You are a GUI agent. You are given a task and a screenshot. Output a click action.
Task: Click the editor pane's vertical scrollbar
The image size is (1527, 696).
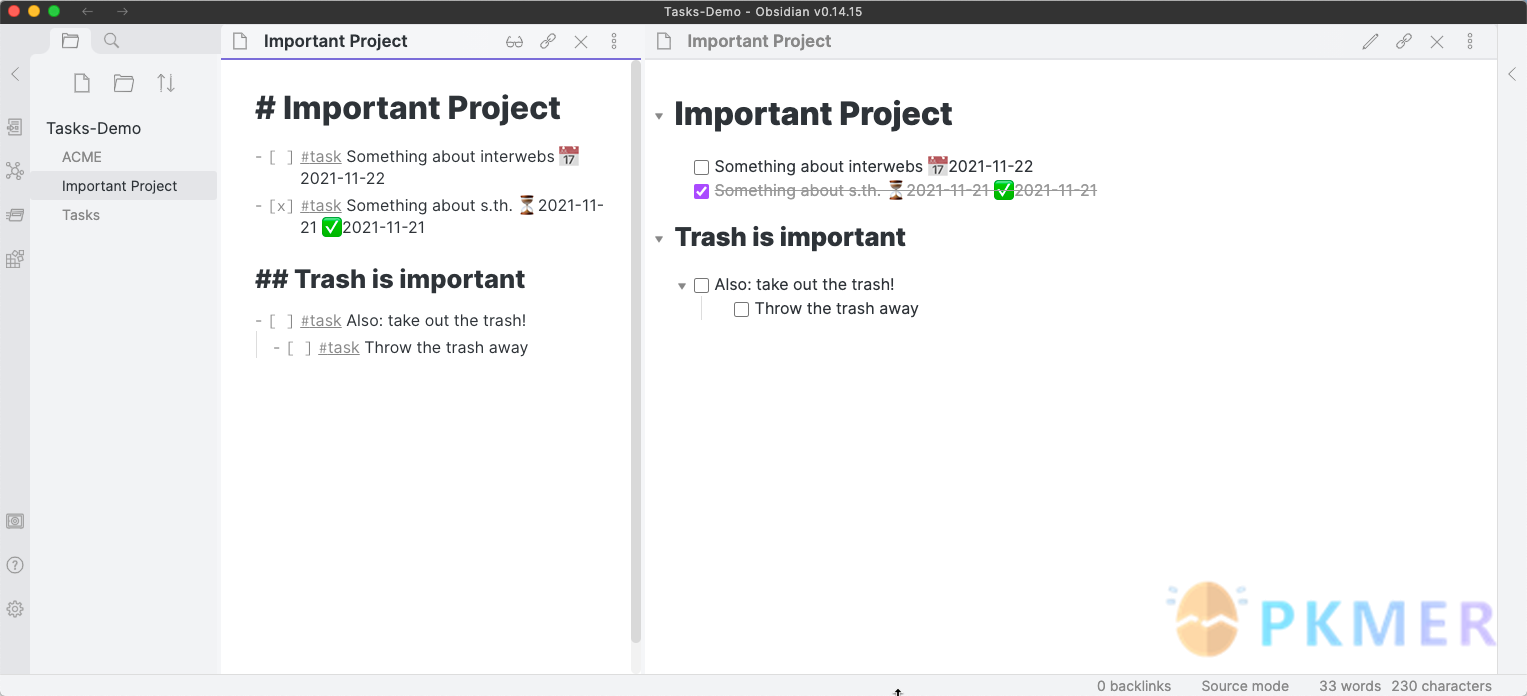pos(636,350)
